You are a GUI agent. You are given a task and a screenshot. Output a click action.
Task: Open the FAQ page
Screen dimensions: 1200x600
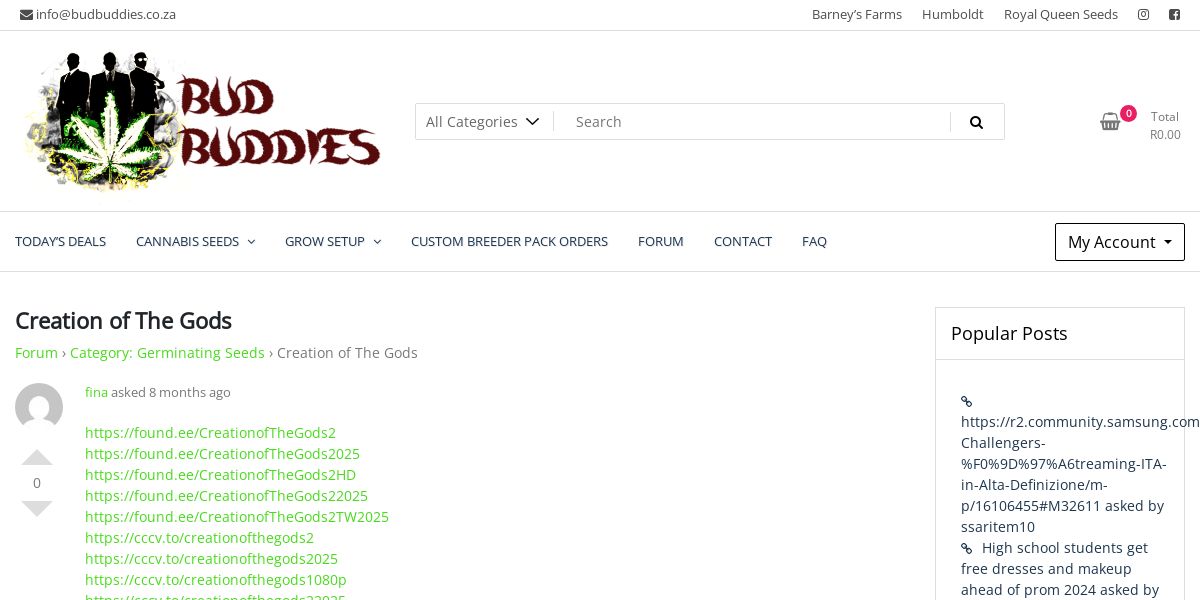814,241
